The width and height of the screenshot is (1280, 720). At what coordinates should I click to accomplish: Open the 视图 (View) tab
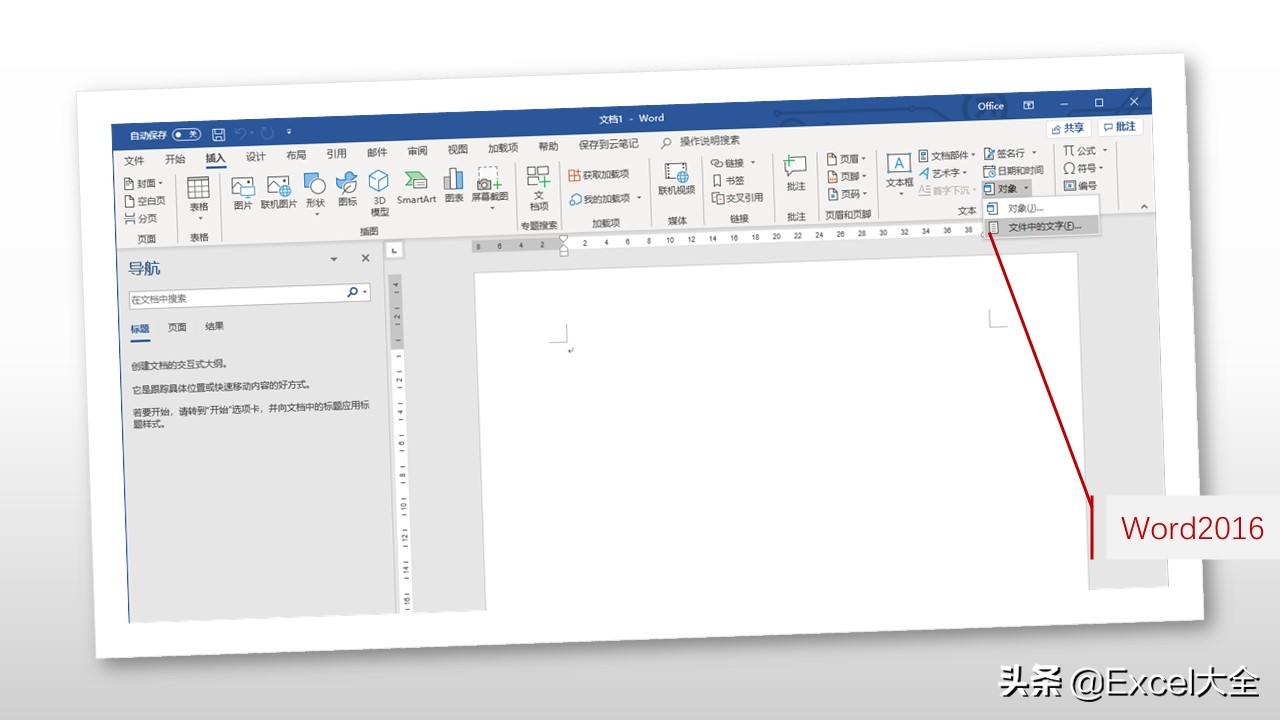point(458,150)
